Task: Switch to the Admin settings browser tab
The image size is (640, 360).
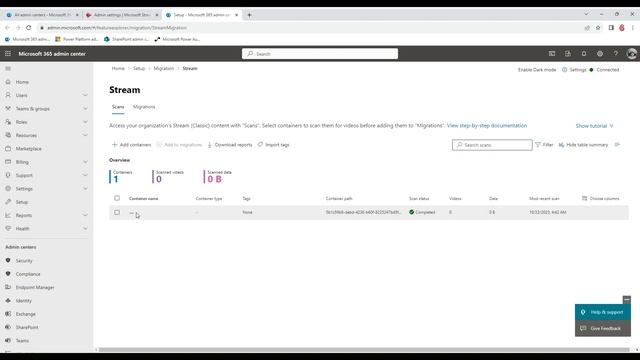Action: click(x=122, y=15)
